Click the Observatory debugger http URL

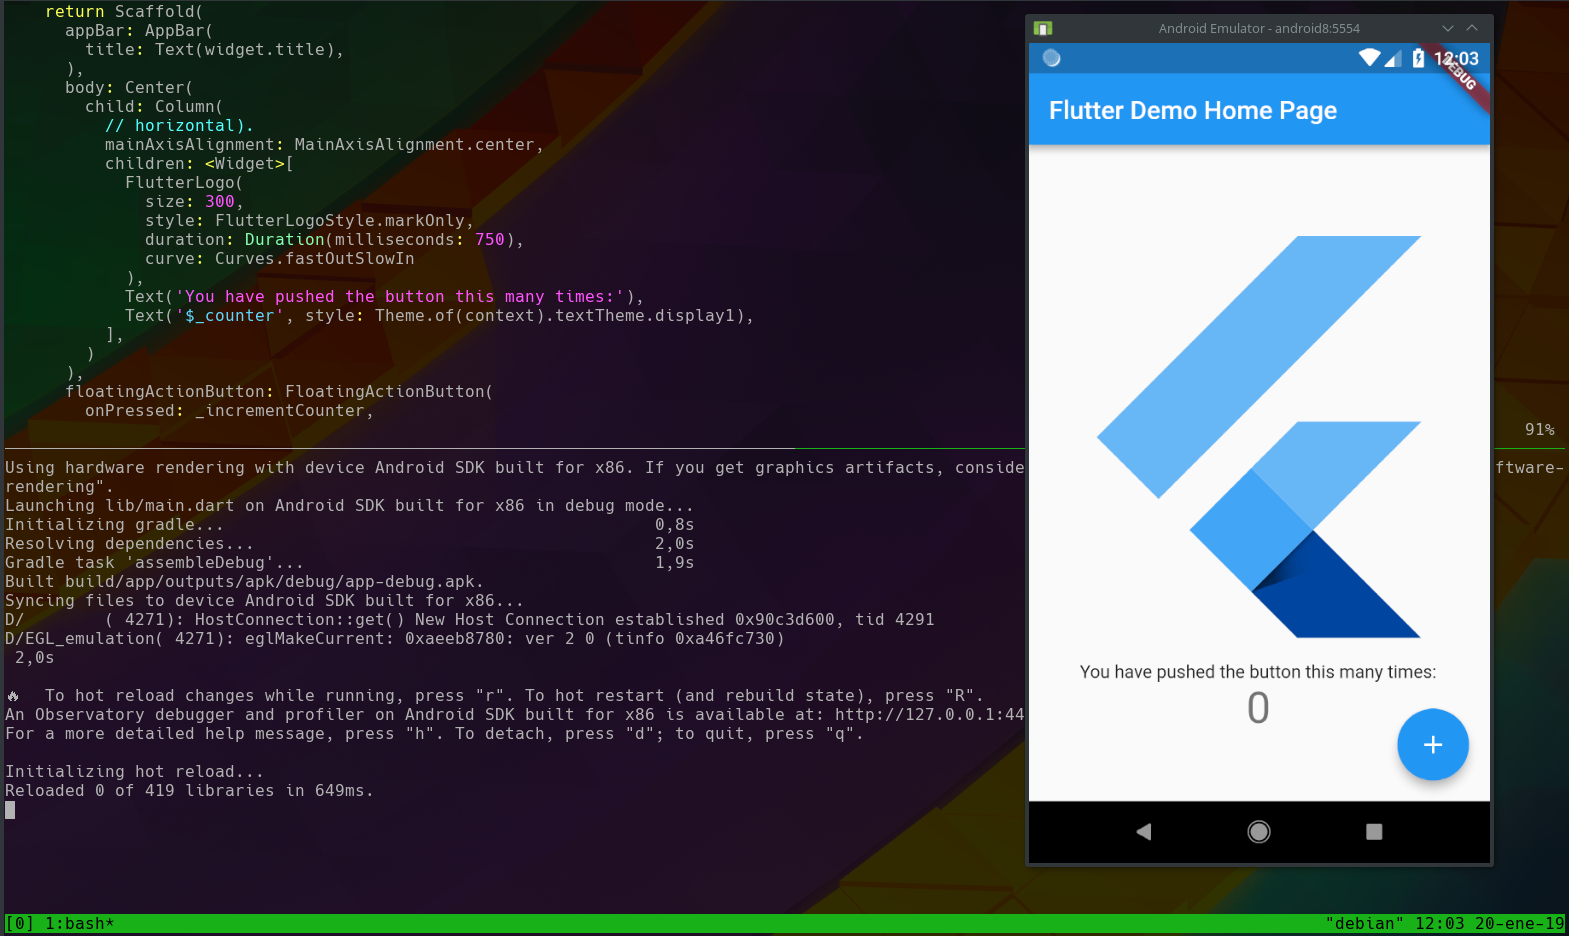click(x=929, y=715)
